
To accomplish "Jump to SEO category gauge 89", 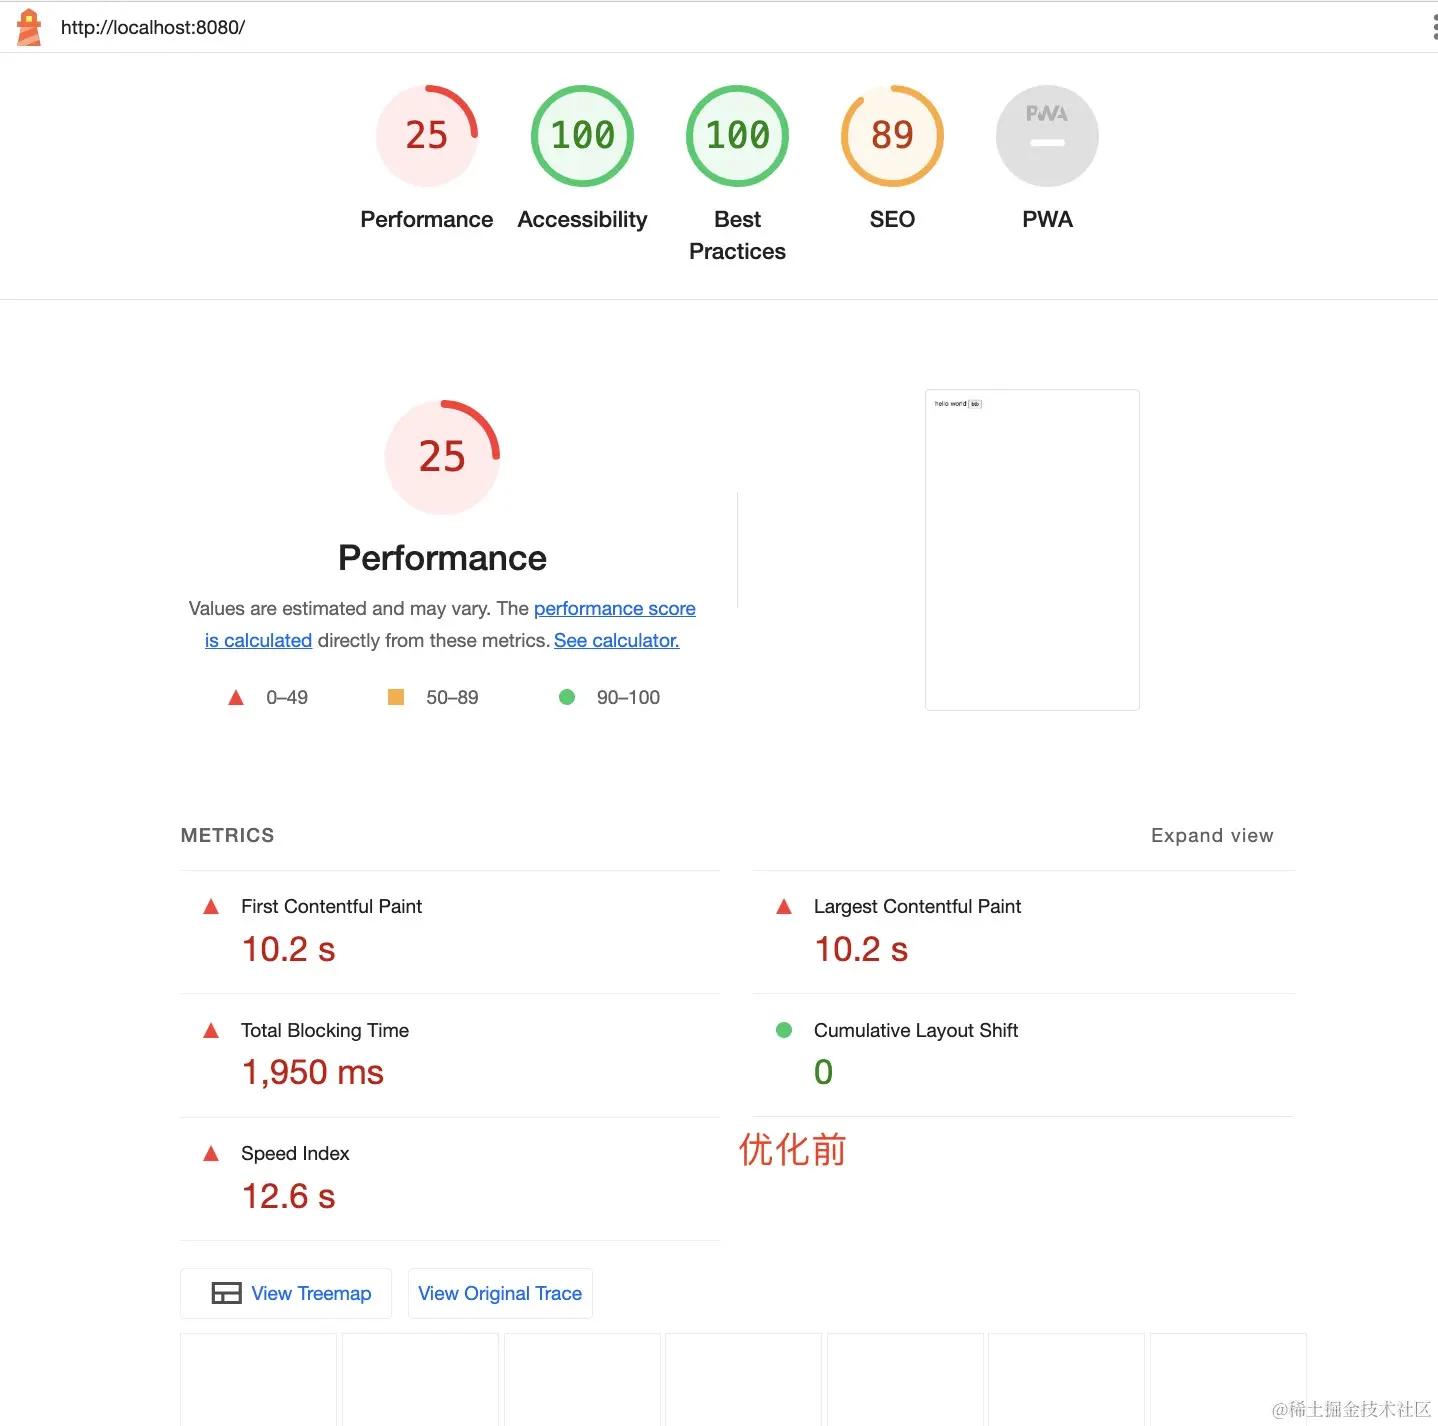I will (x=892, y=135).
